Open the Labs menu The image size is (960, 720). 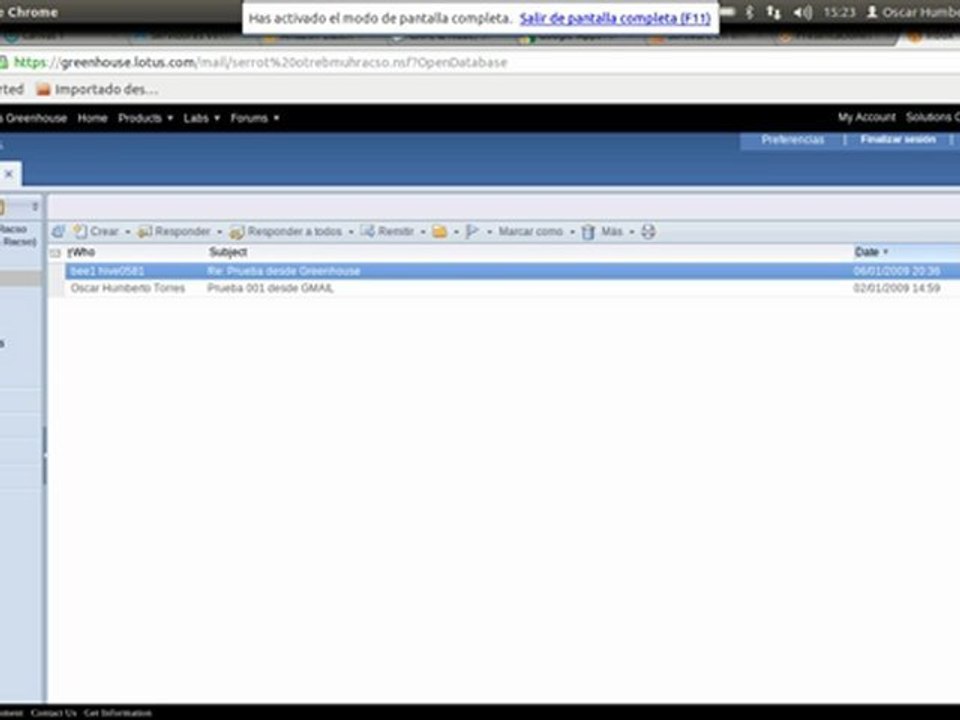click(201, 118)
